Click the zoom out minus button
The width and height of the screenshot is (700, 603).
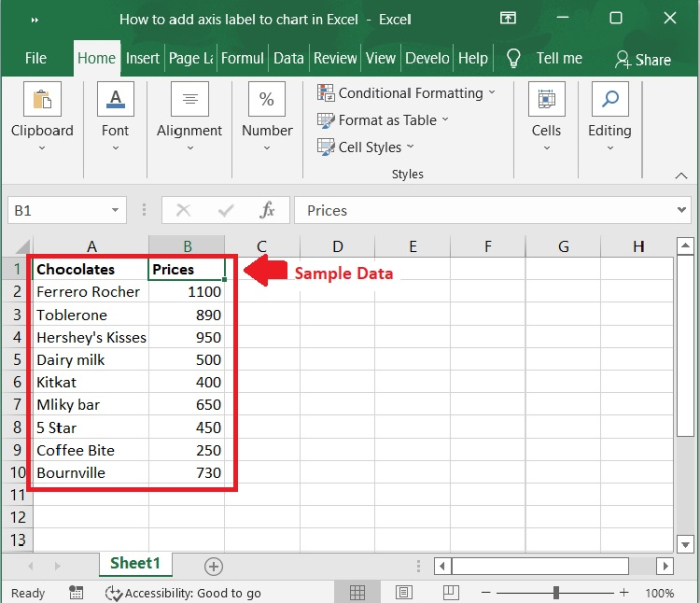click(486, 593)
